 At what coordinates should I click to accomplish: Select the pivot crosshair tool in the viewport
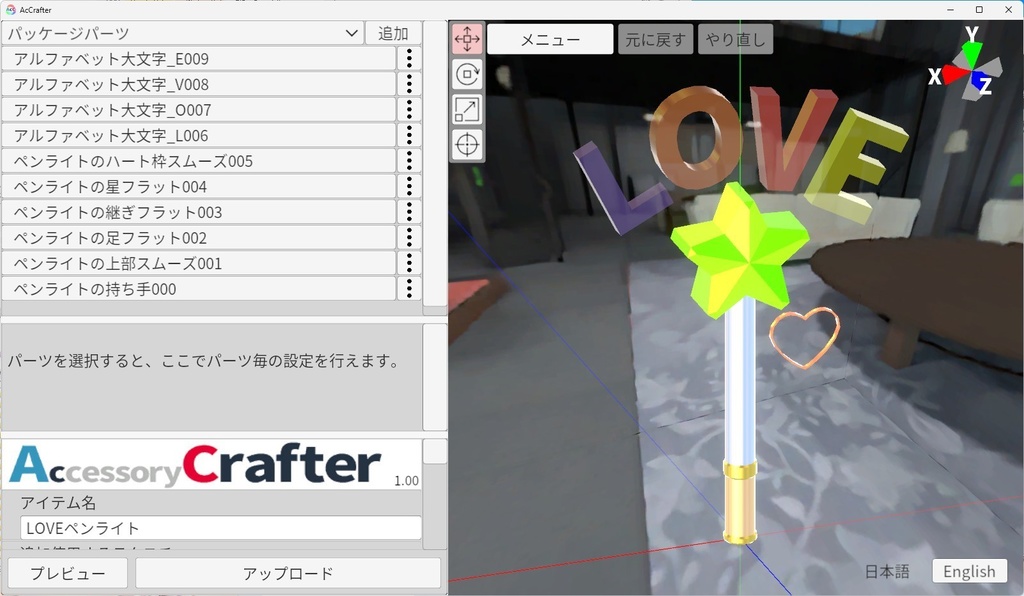[x=467, y=144]
